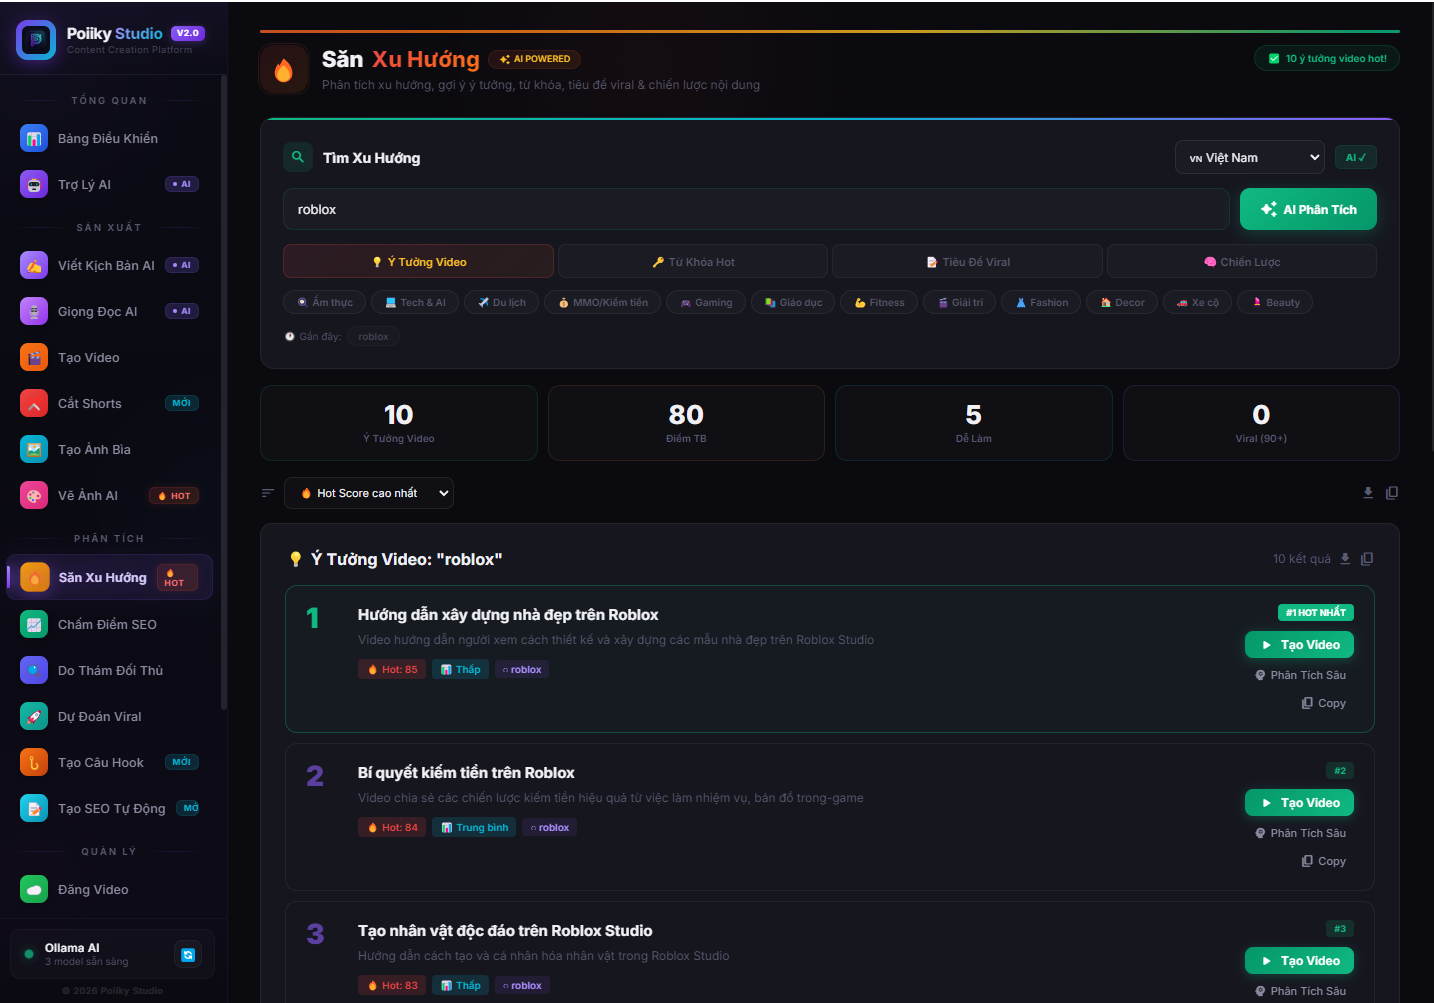This screenshot has width=1434, height=1003.
Task: Open the Cắt Shorts sidebar icon
Action: (34, 404)
